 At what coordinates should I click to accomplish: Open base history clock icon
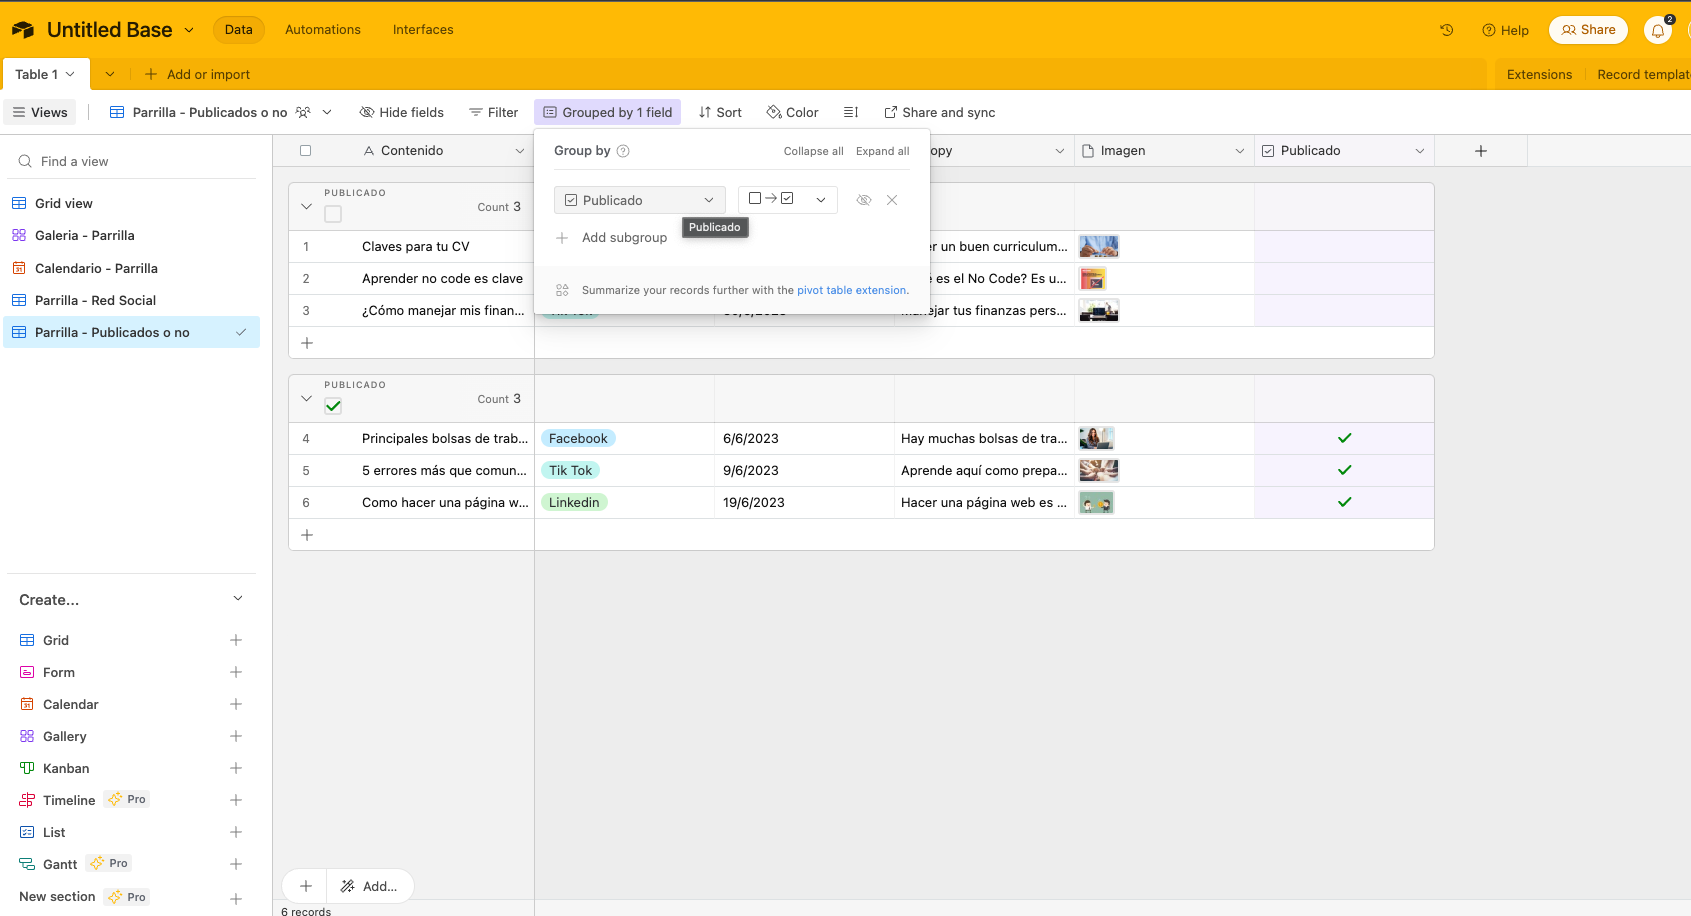(1446, 30)
